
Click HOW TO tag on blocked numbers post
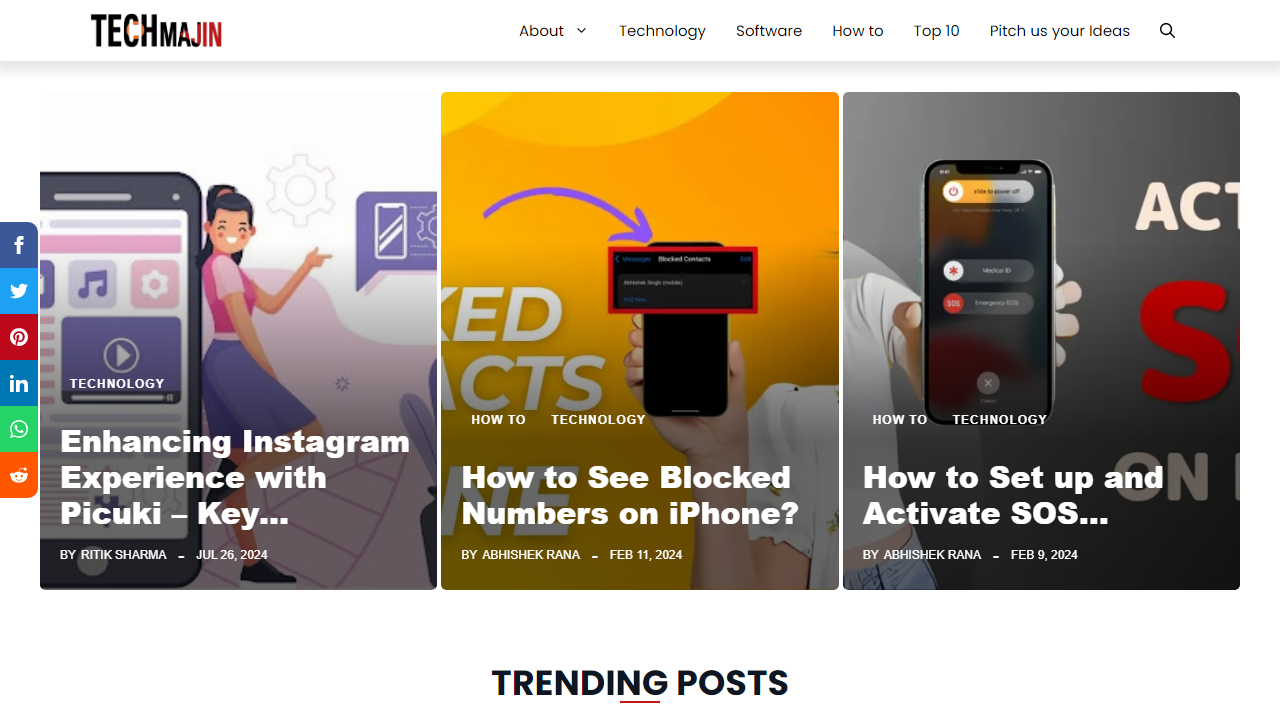[498, 420]
